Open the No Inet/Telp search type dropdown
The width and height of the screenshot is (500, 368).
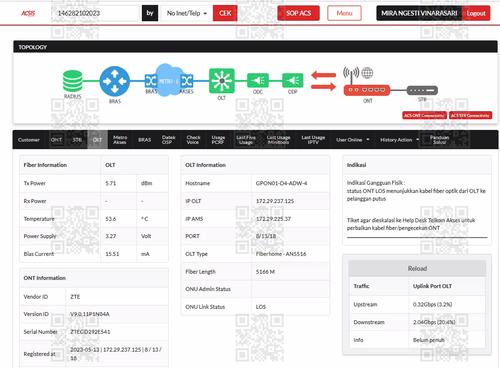187,13
